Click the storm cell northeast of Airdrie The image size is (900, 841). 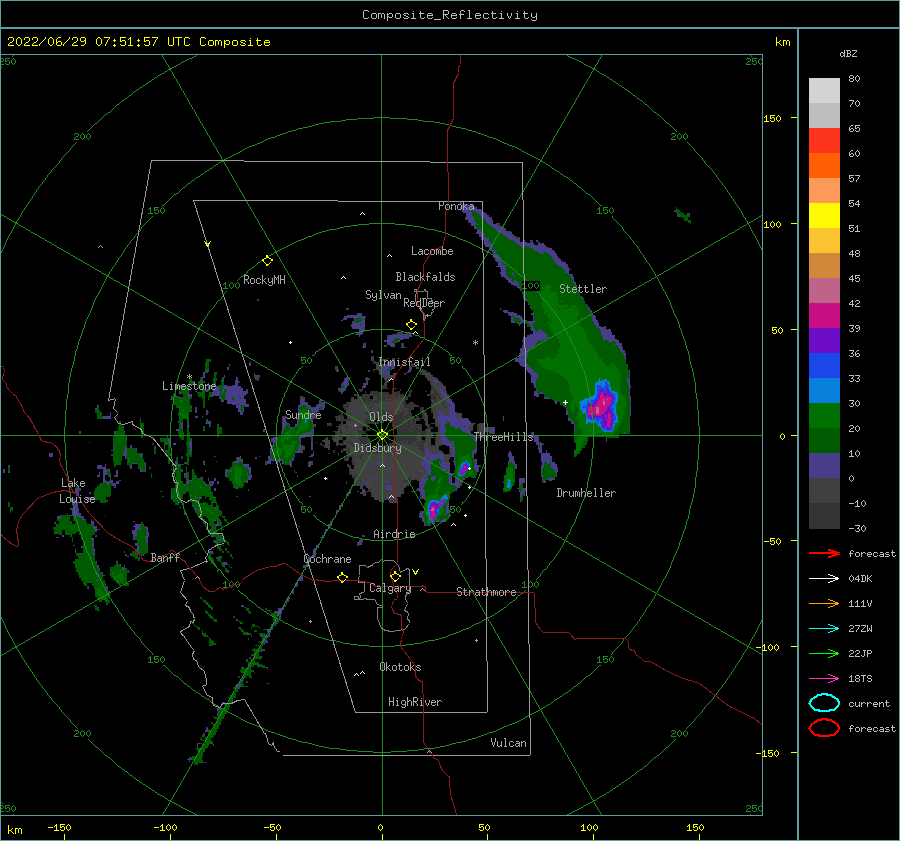pos(437,507)
